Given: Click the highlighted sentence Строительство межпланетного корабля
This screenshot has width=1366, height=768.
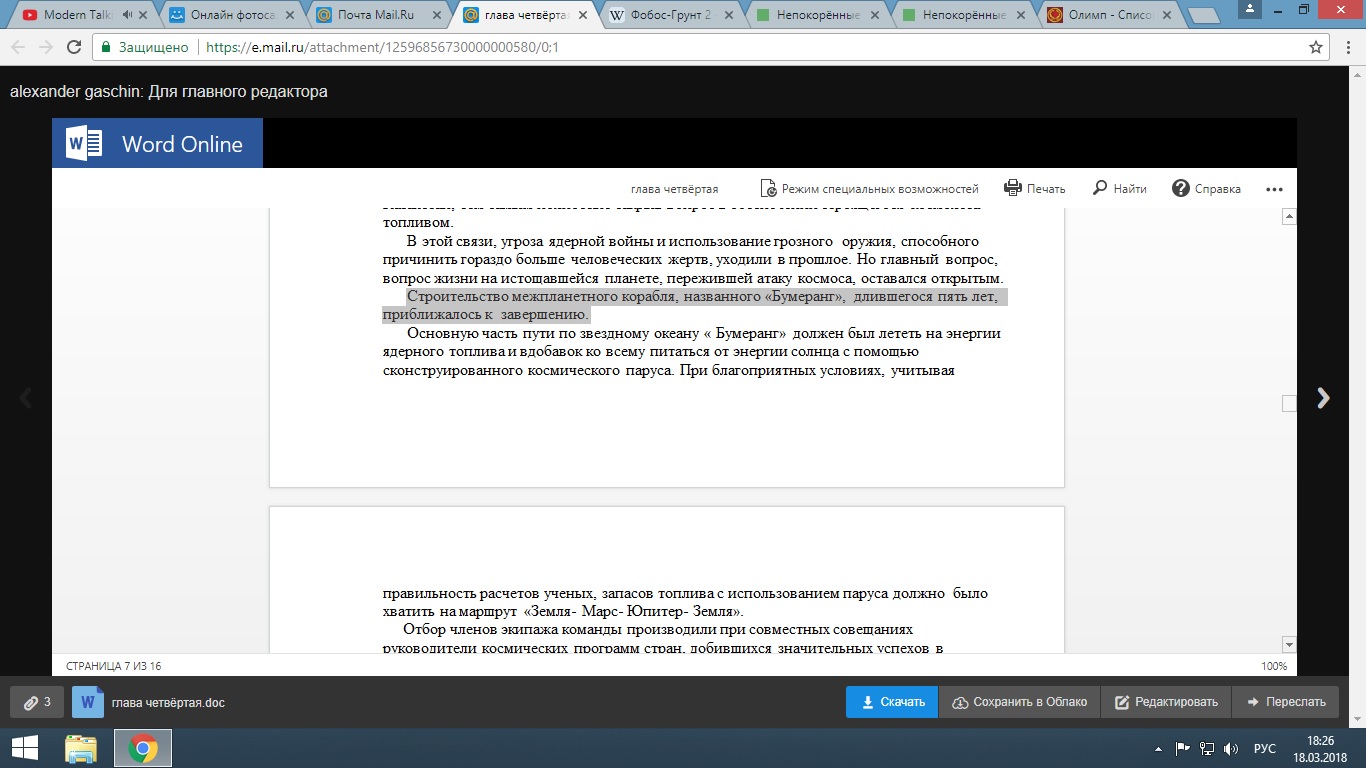Looking at the screenshot, I should 695,305.
